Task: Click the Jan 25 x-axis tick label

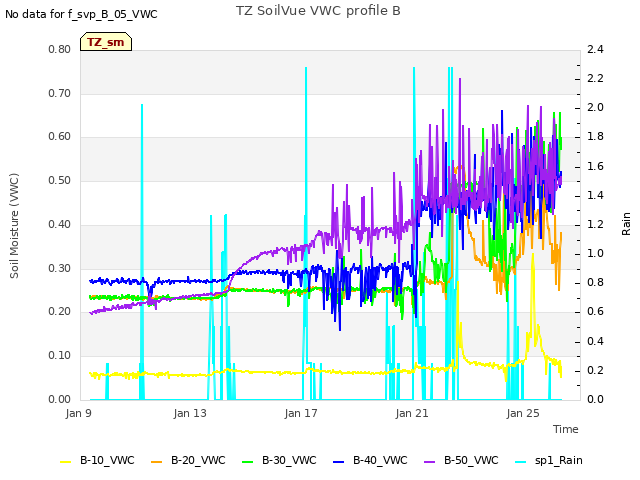Action: [x=523, y=413]
